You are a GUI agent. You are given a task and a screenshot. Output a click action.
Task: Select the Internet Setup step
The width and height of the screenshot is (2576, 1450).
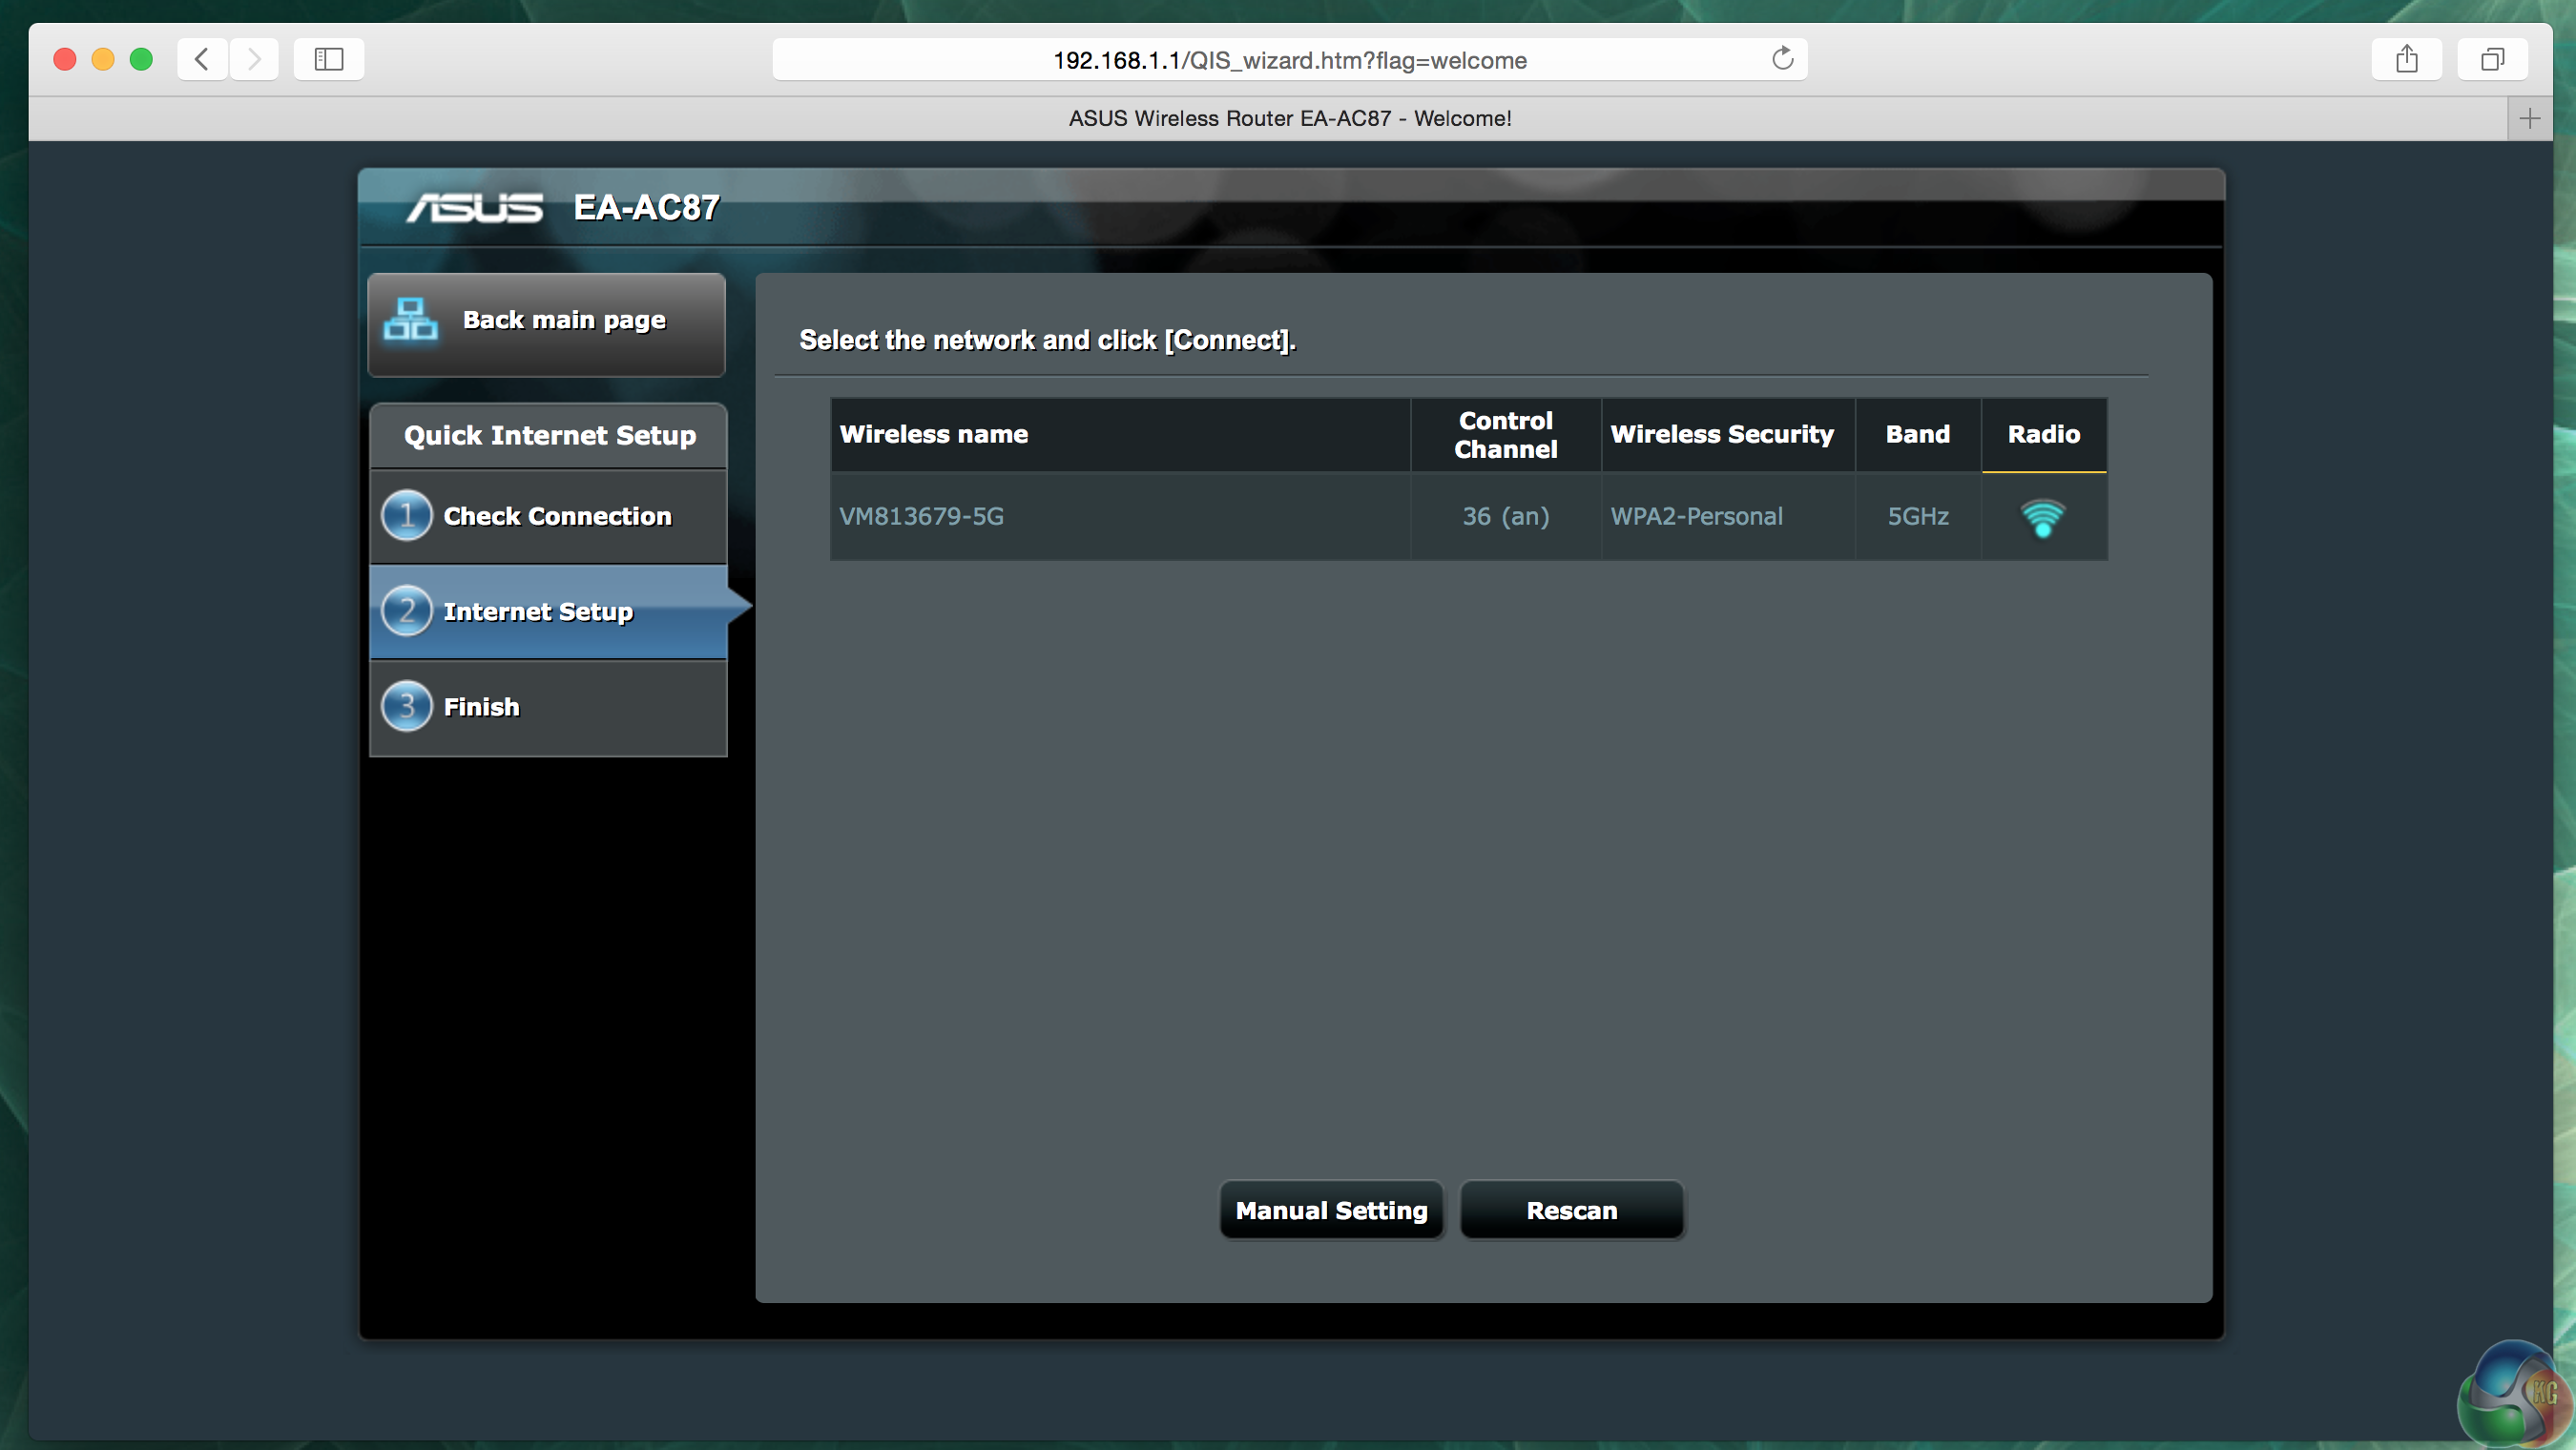click(x=538, y=611)
